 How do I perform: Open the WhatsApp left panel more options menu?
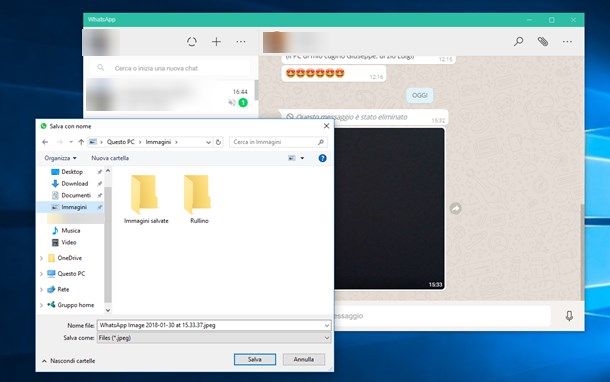(241, 42)
